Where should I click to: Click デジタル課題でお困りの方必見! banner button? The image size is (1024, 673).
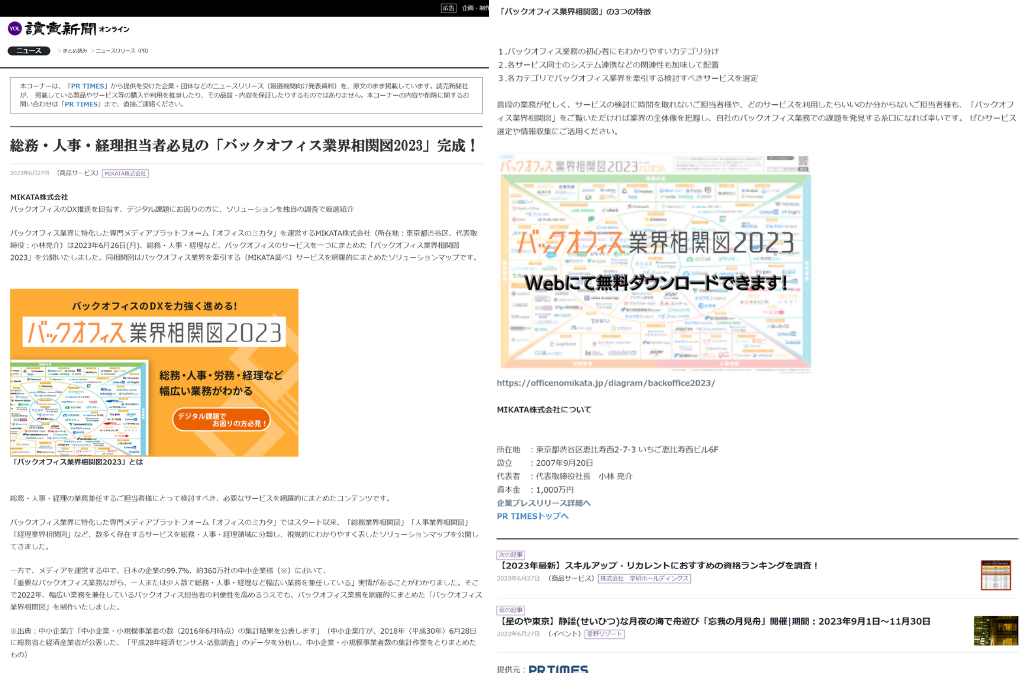[221, 420]
